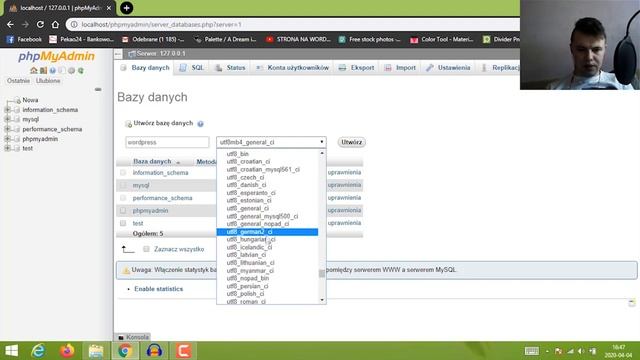
Task: Open Windows Start menu
Action: coord(11,351)
